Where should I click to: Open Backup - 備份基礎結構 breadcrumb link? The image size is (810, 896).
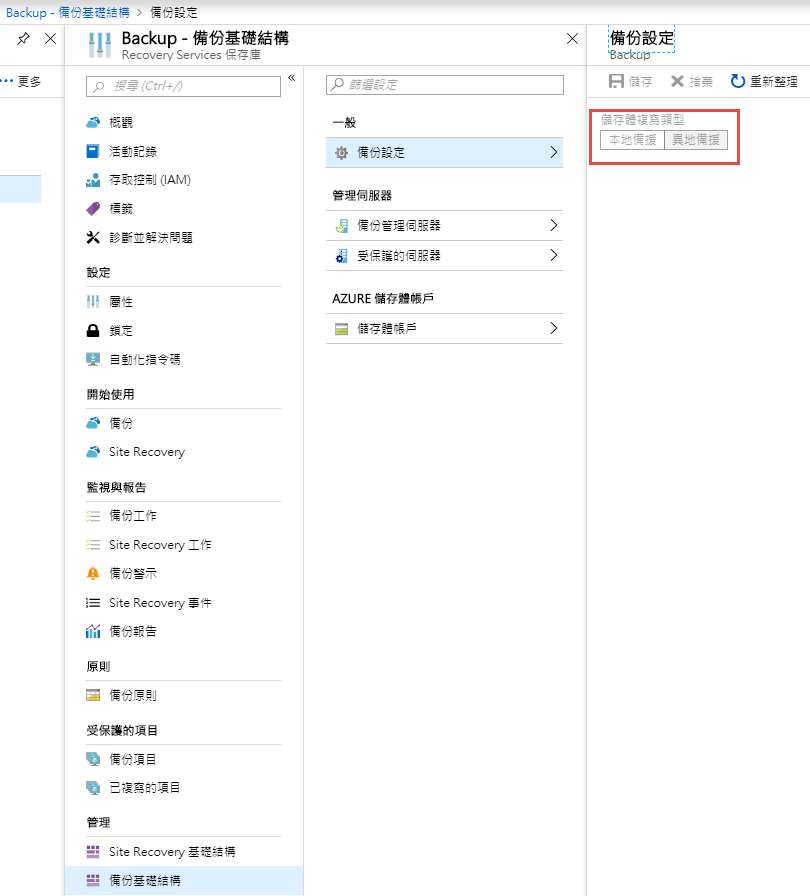coord(67,13)
